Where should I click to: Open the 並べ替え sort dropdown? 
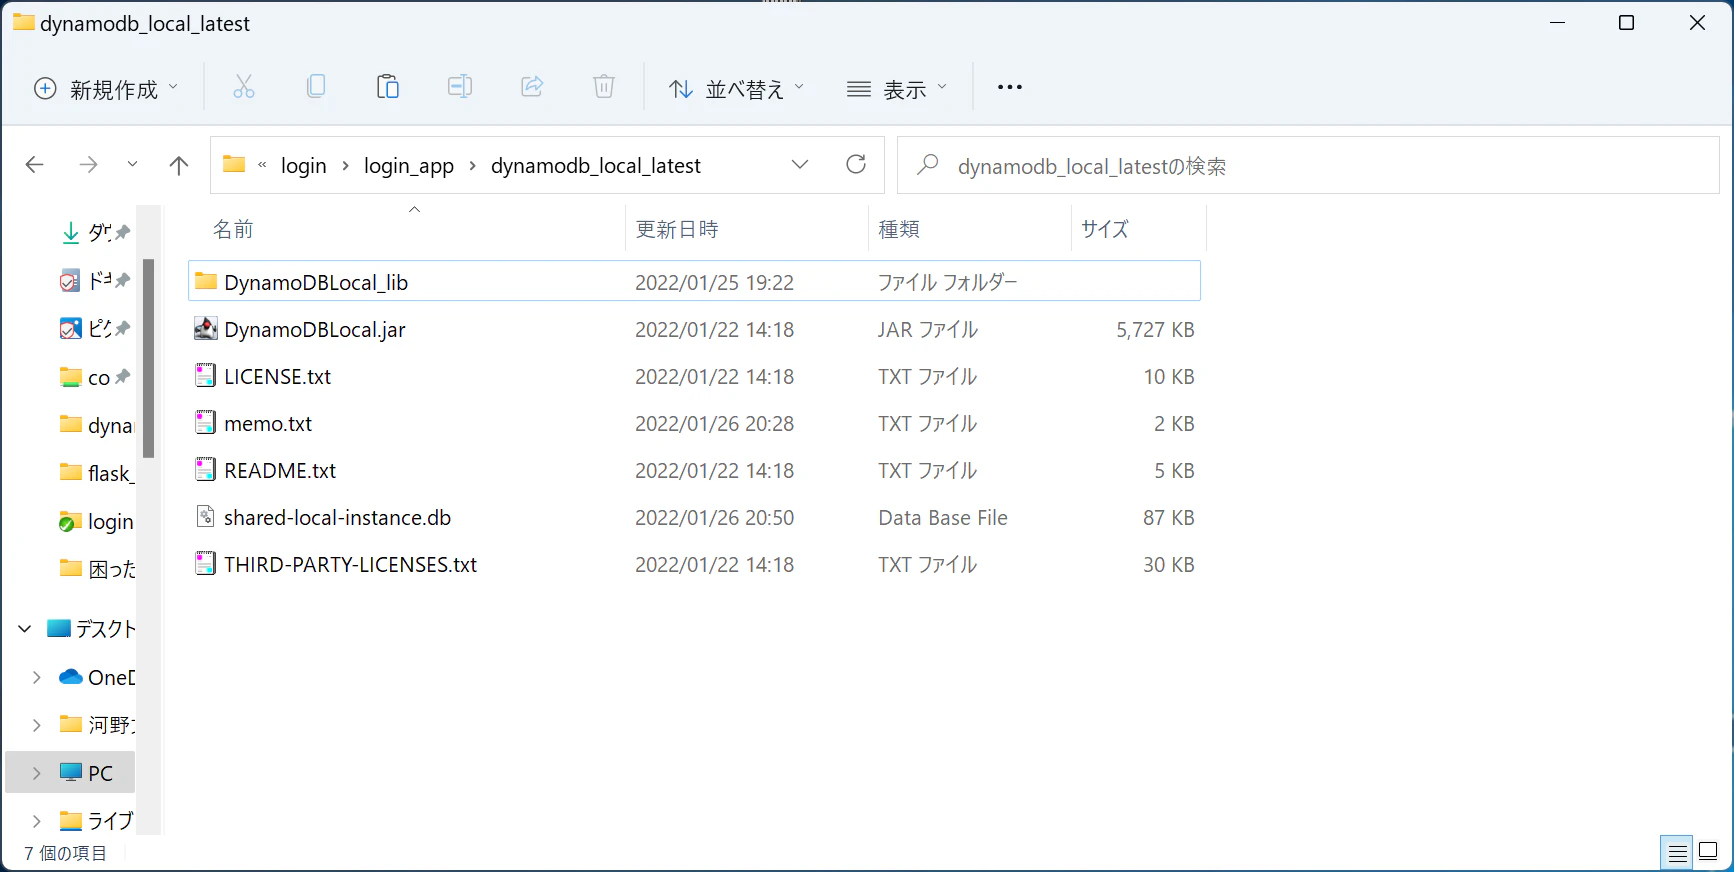click(736, 89)
